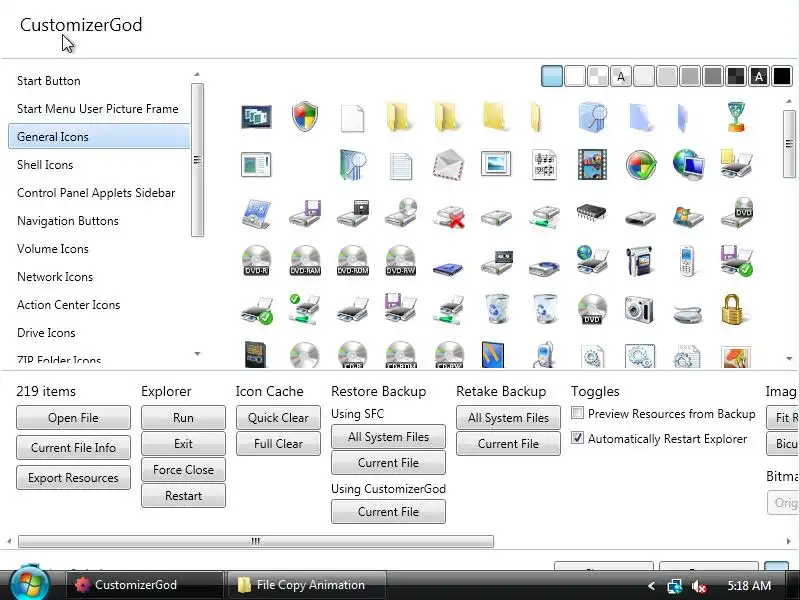Click the muted volume tray icon
This screenshot has width=800, height=600.
[698, 586]
